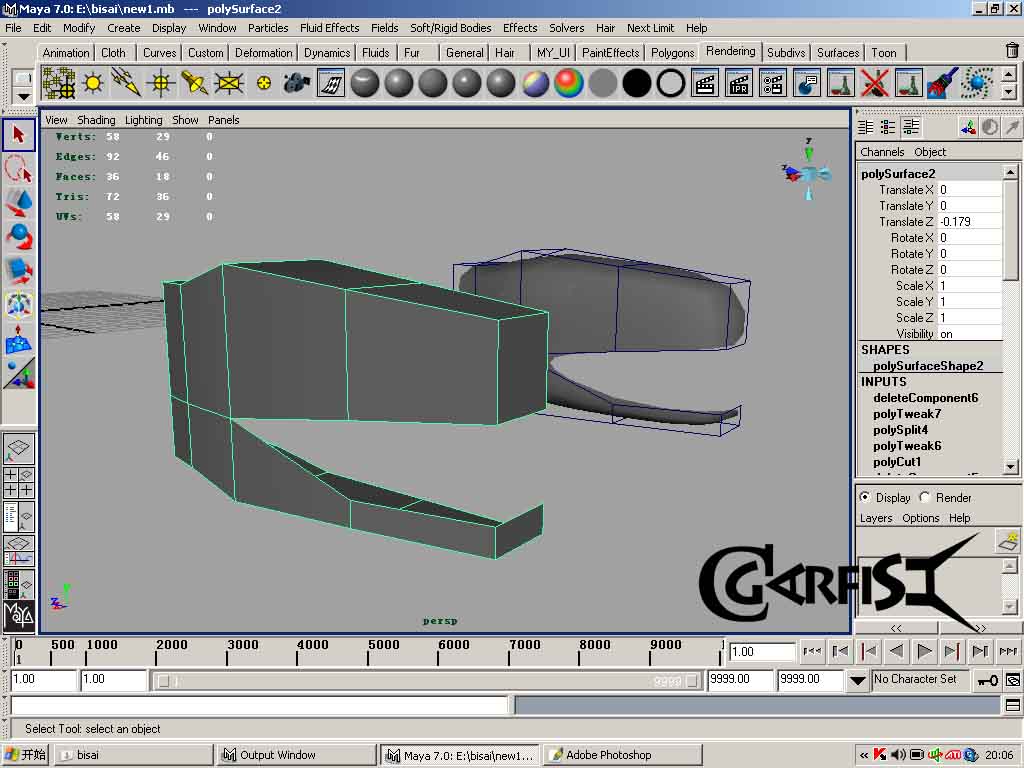
Task: Toggle channel box manipulator icon
Action: [x=968, y=127]
